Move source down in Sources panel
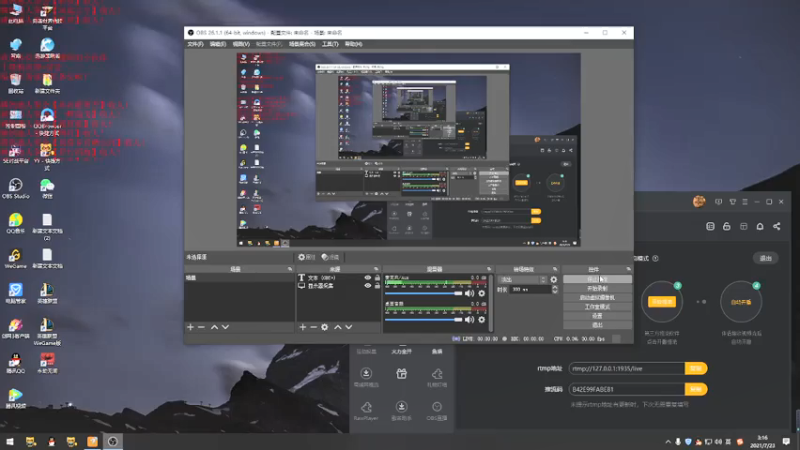 coord(348,327)
